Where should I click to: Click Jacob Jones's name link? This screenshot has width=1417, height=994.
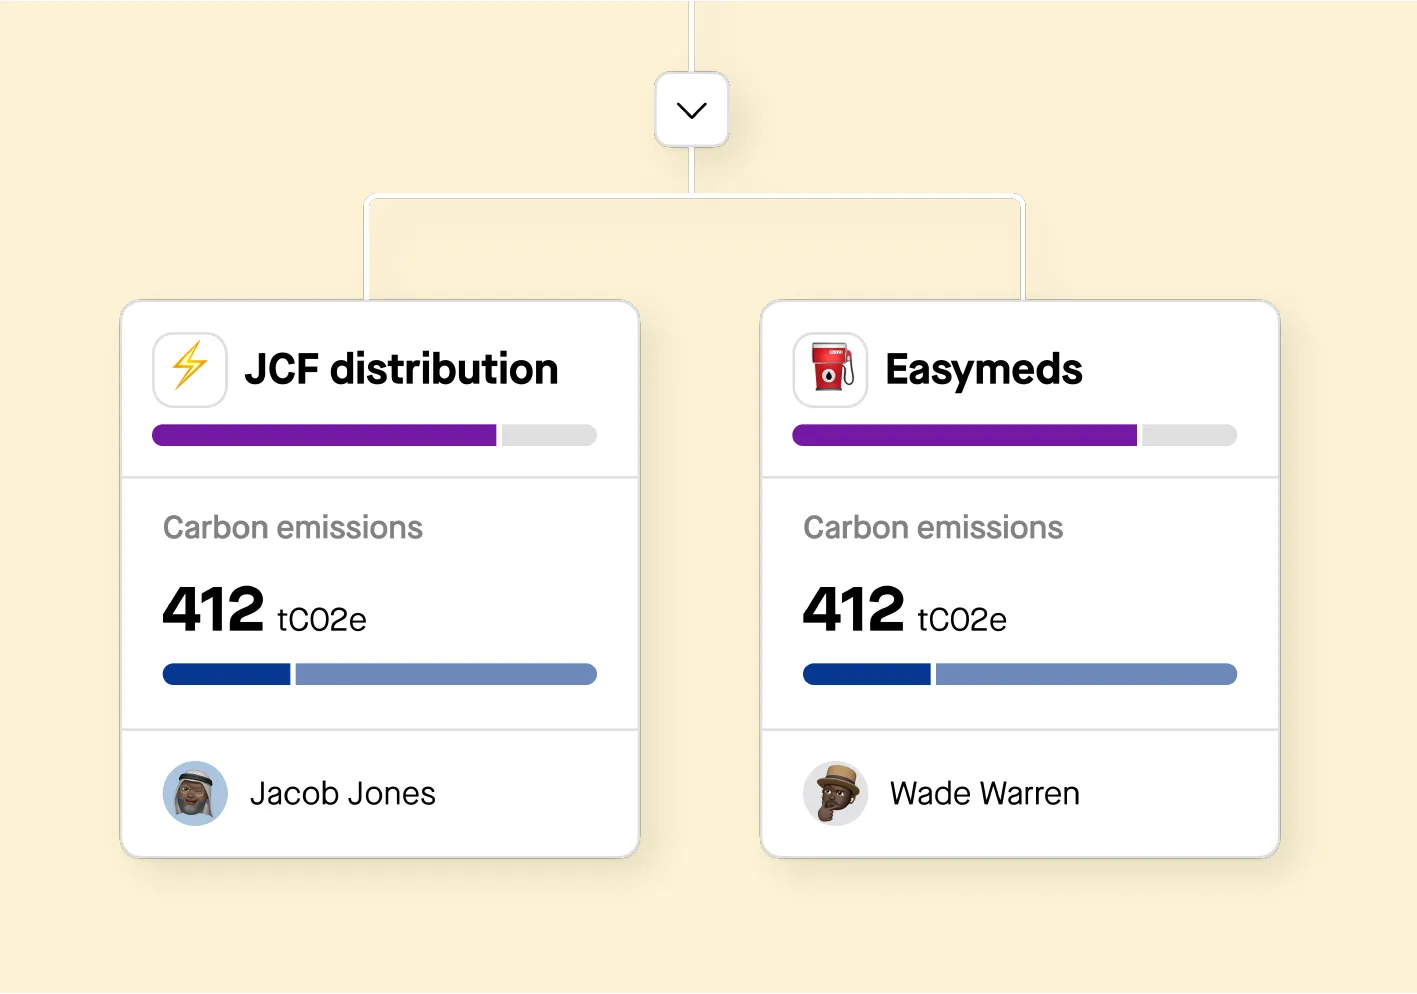coord(343,793)
